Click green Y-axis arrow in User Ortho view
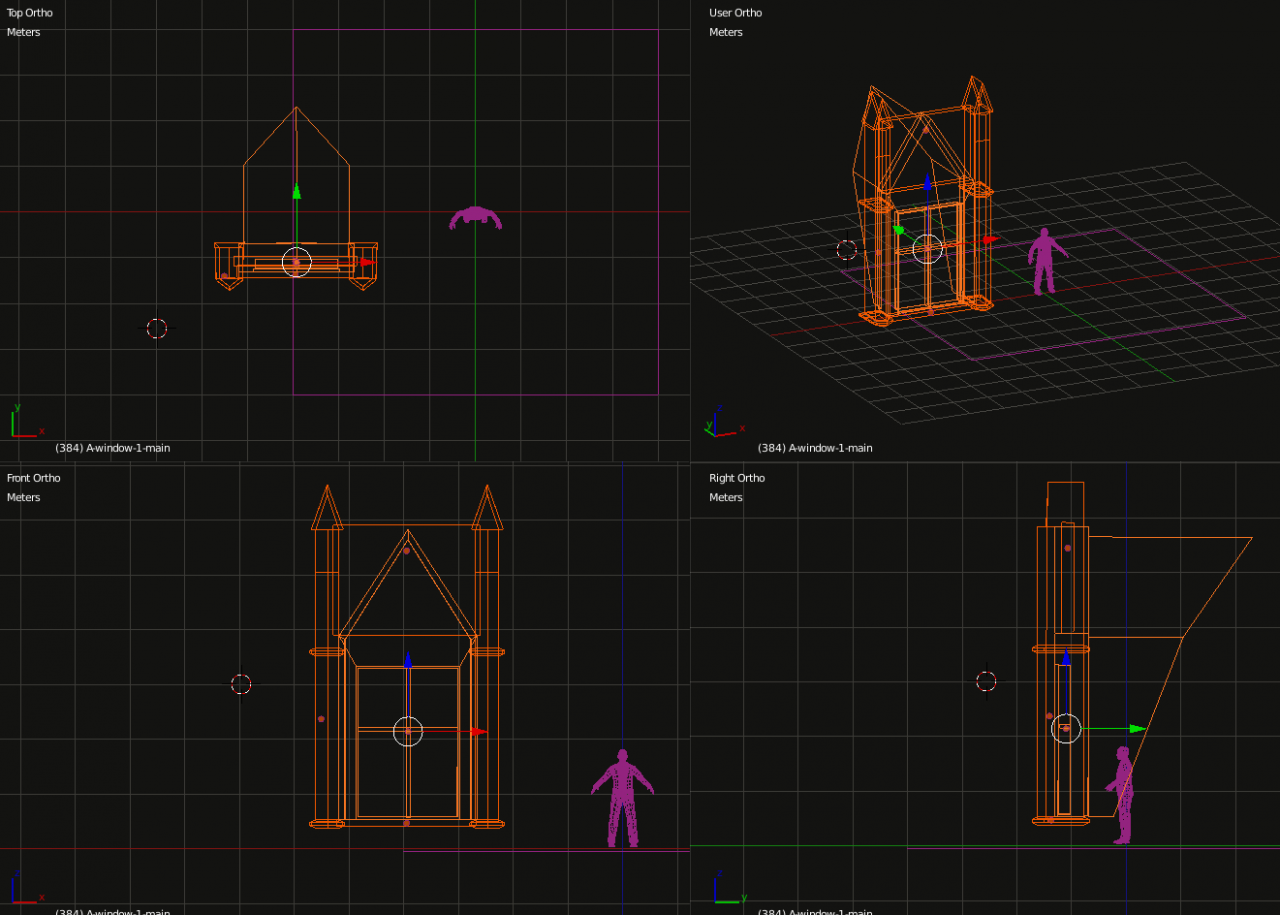The width and height of the screenshot is (1280, 915). coord(898,230)
